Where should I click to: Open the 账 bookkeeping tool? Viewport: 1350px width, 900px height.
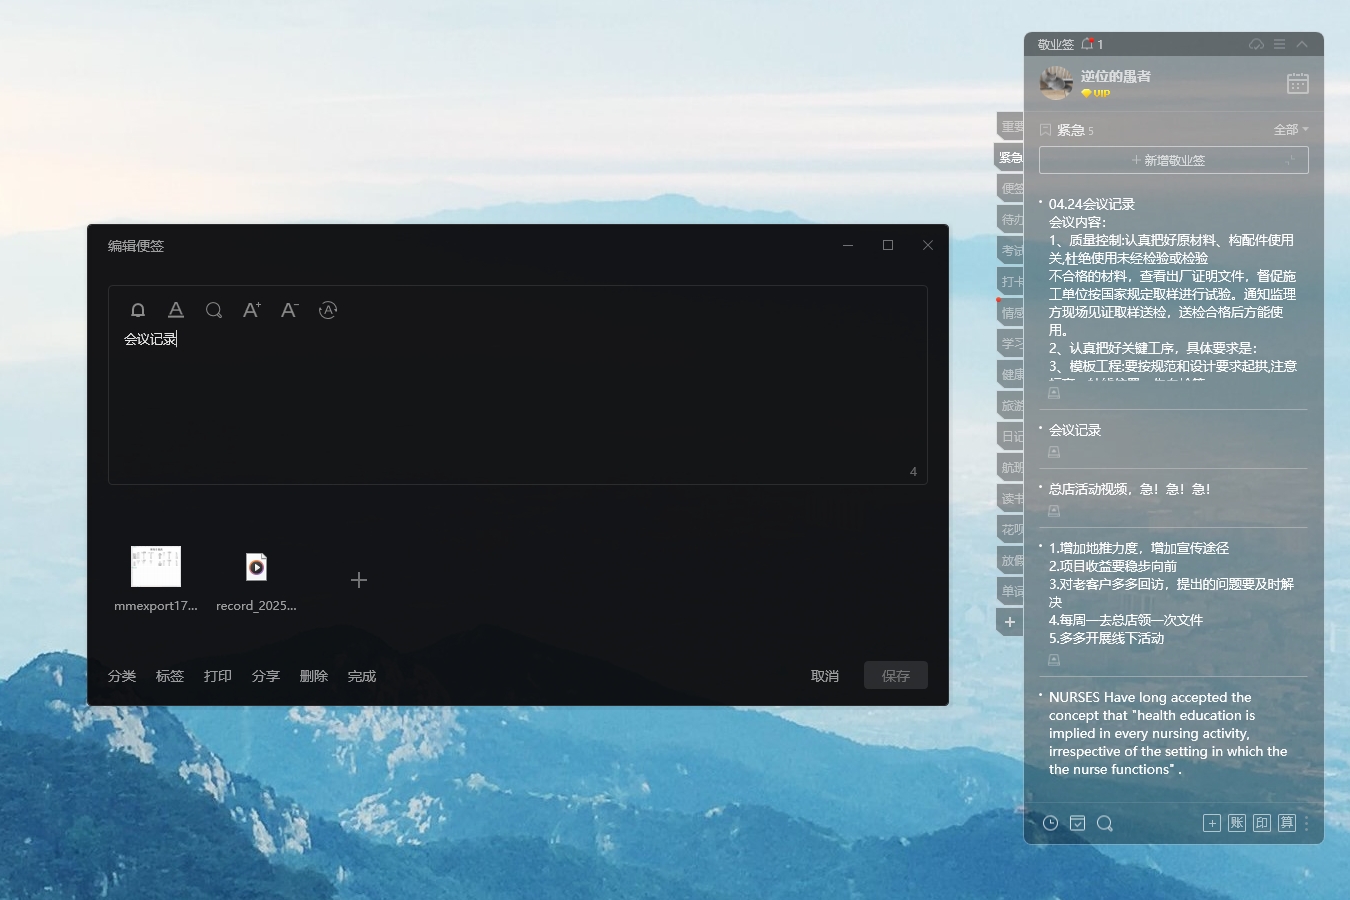pos(1237,823)
